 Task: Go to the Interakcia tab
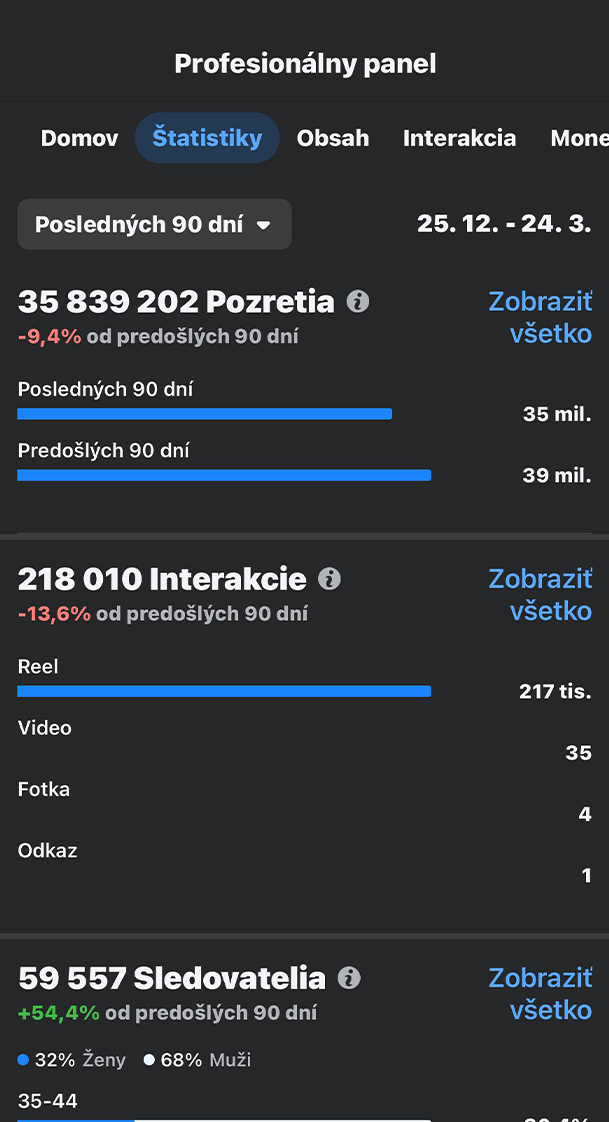(459, 138)
